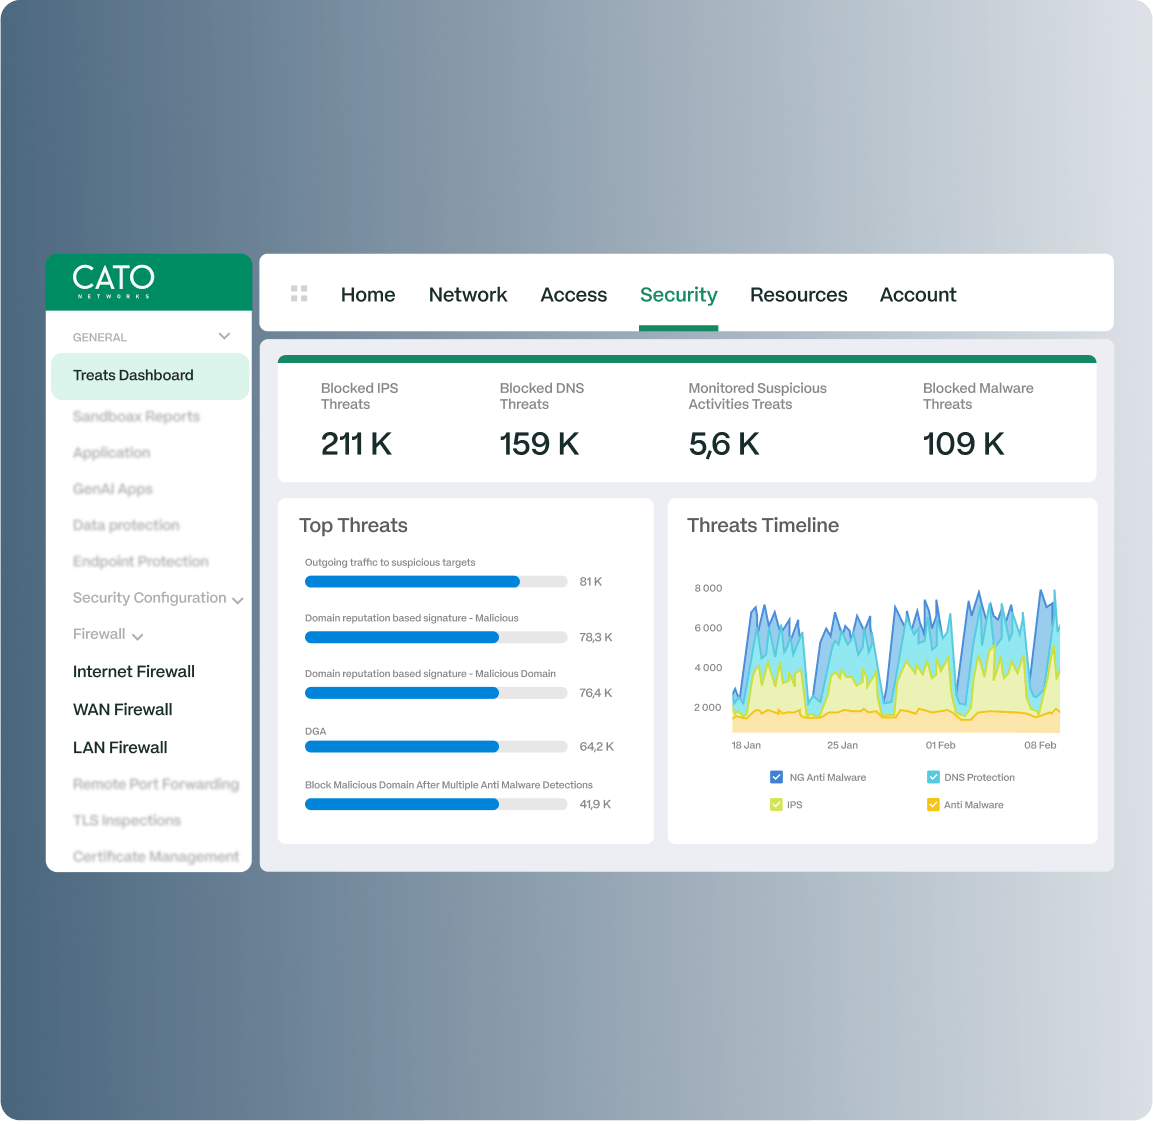Open Endpoint Protection in sidebar
Image resolution: width=1153 pixels, height=1124 pixels.
(140, 561)
